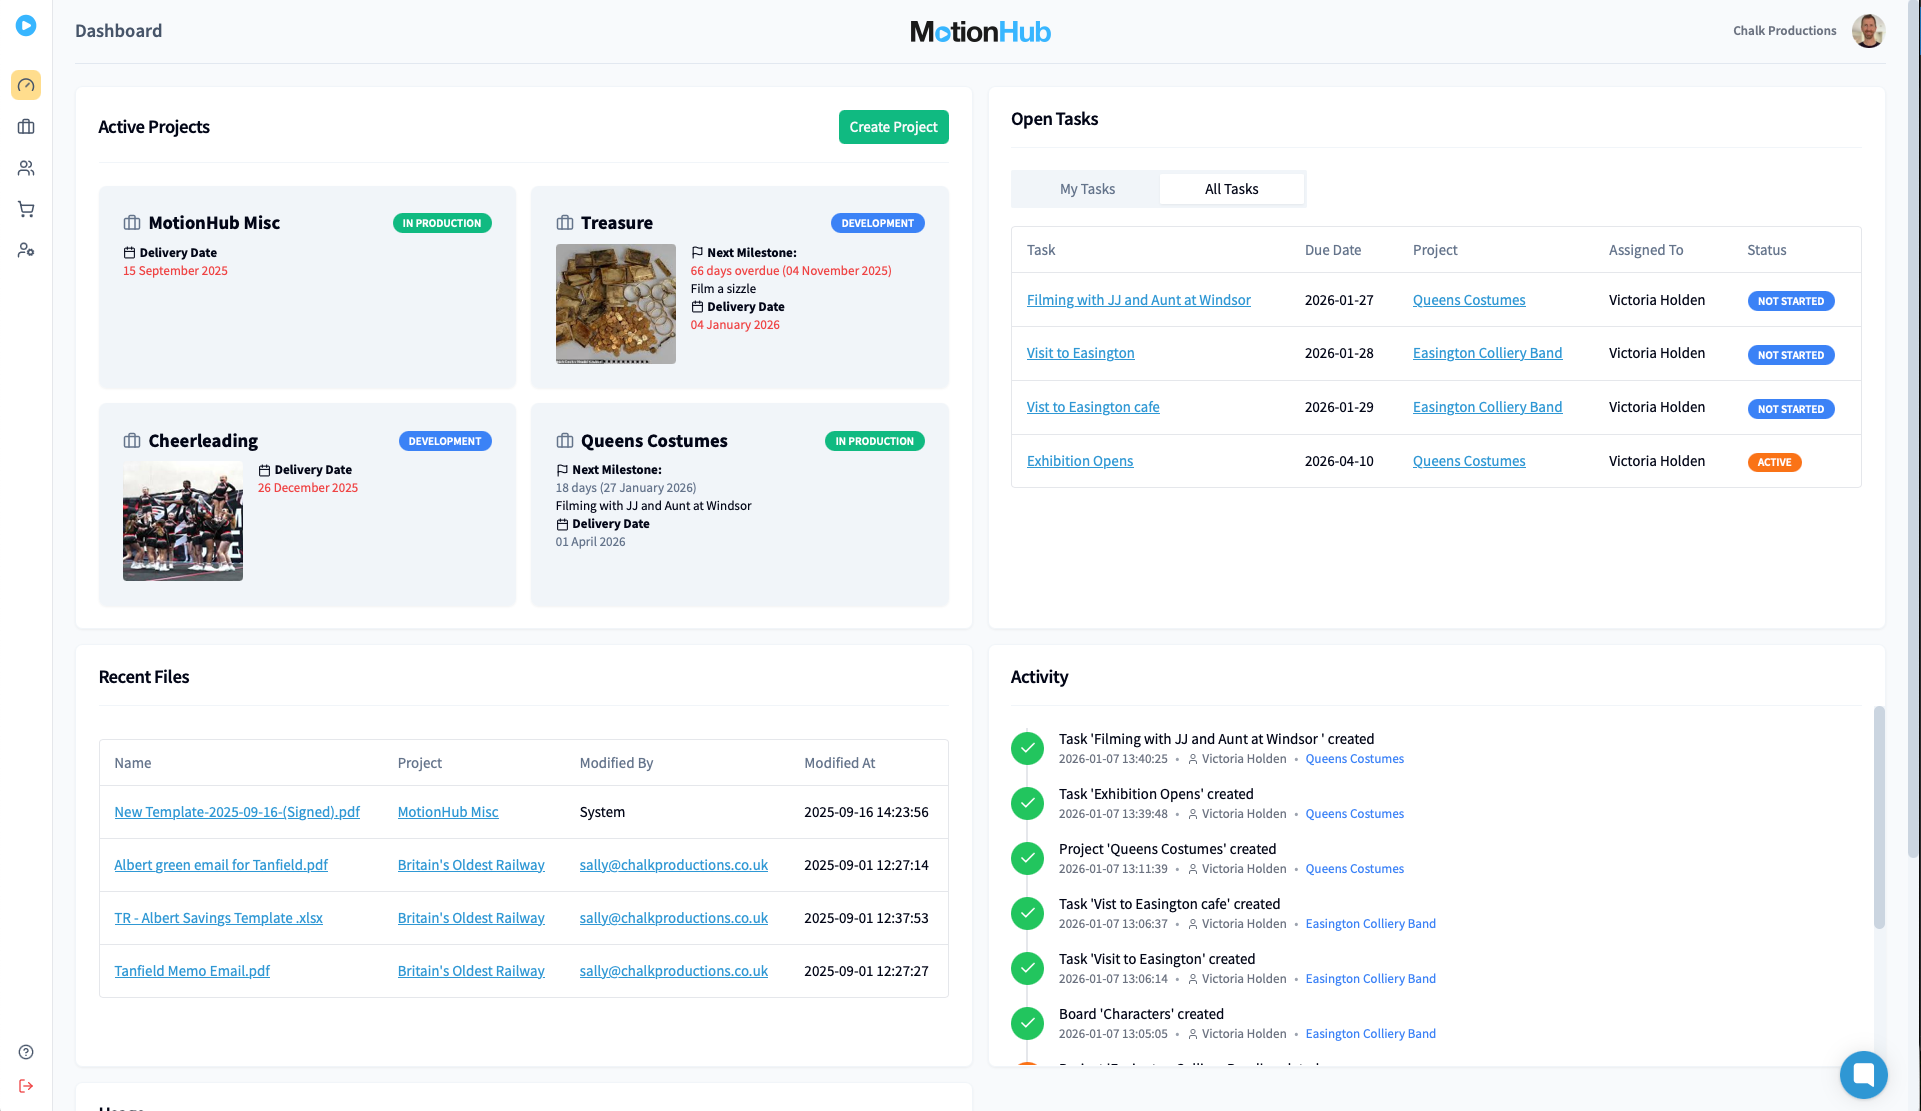Click the red logout icon

[26, 1086]
